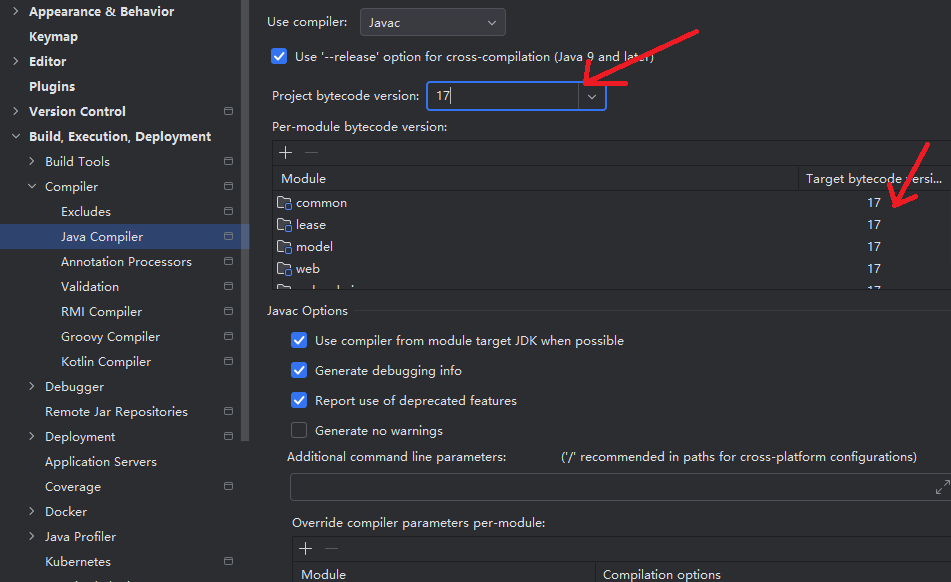Add a per-module bytecode version entry
Image resolution: width=951 pixels, height=582 pixels.
[x=286, y=153]
